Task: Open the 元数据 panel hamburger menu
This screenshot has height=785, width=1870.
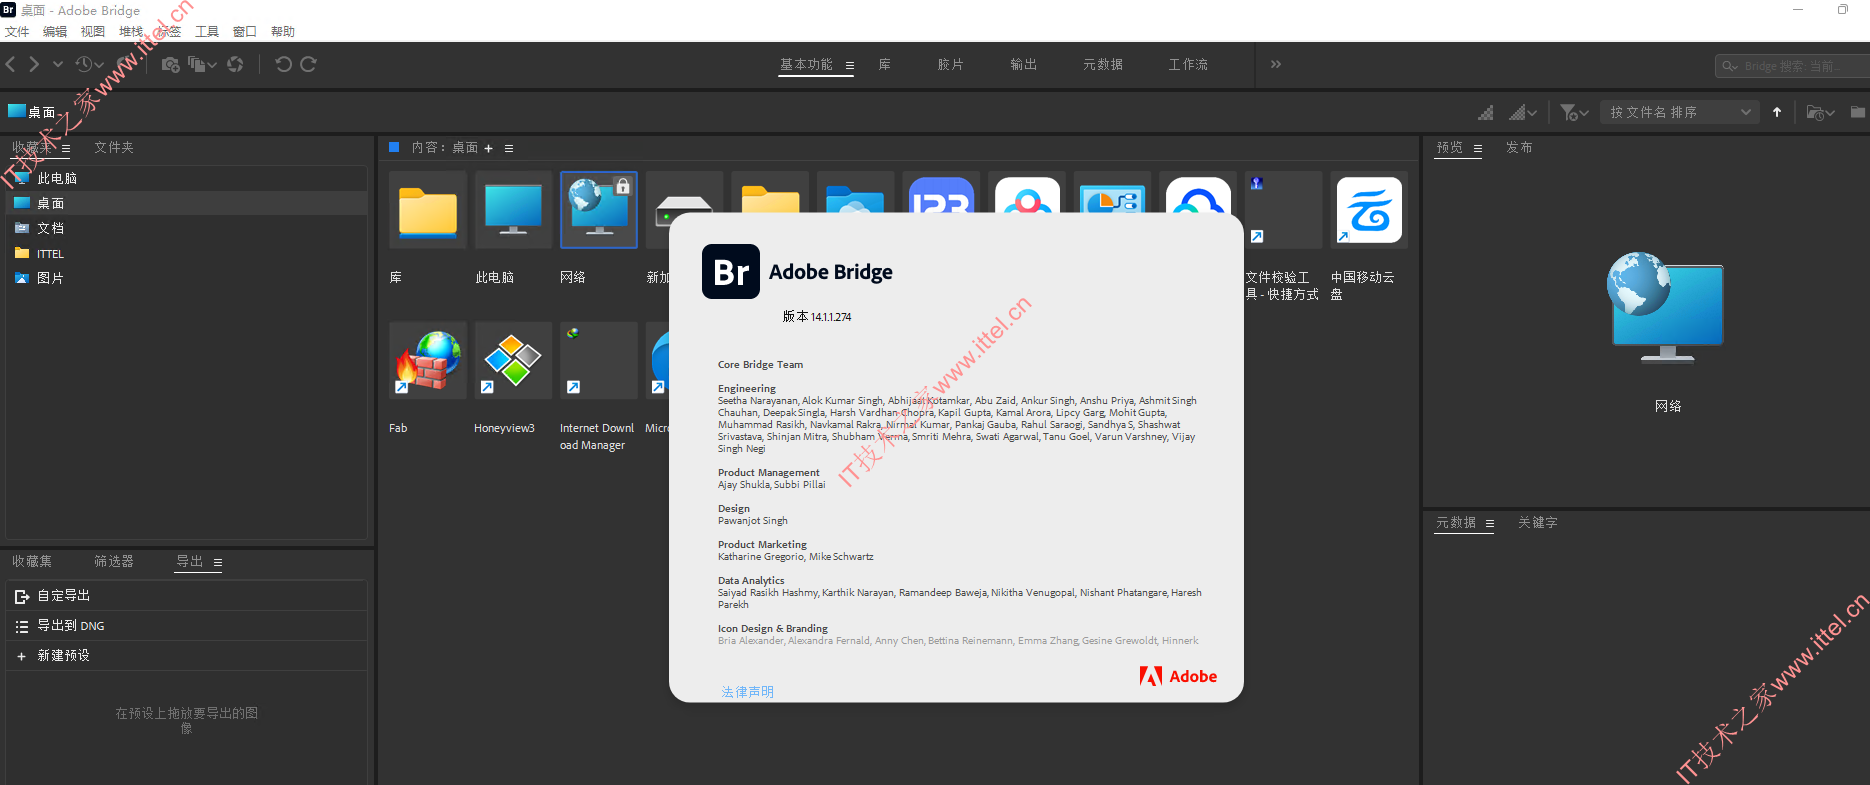Action: click(1490, 523)
